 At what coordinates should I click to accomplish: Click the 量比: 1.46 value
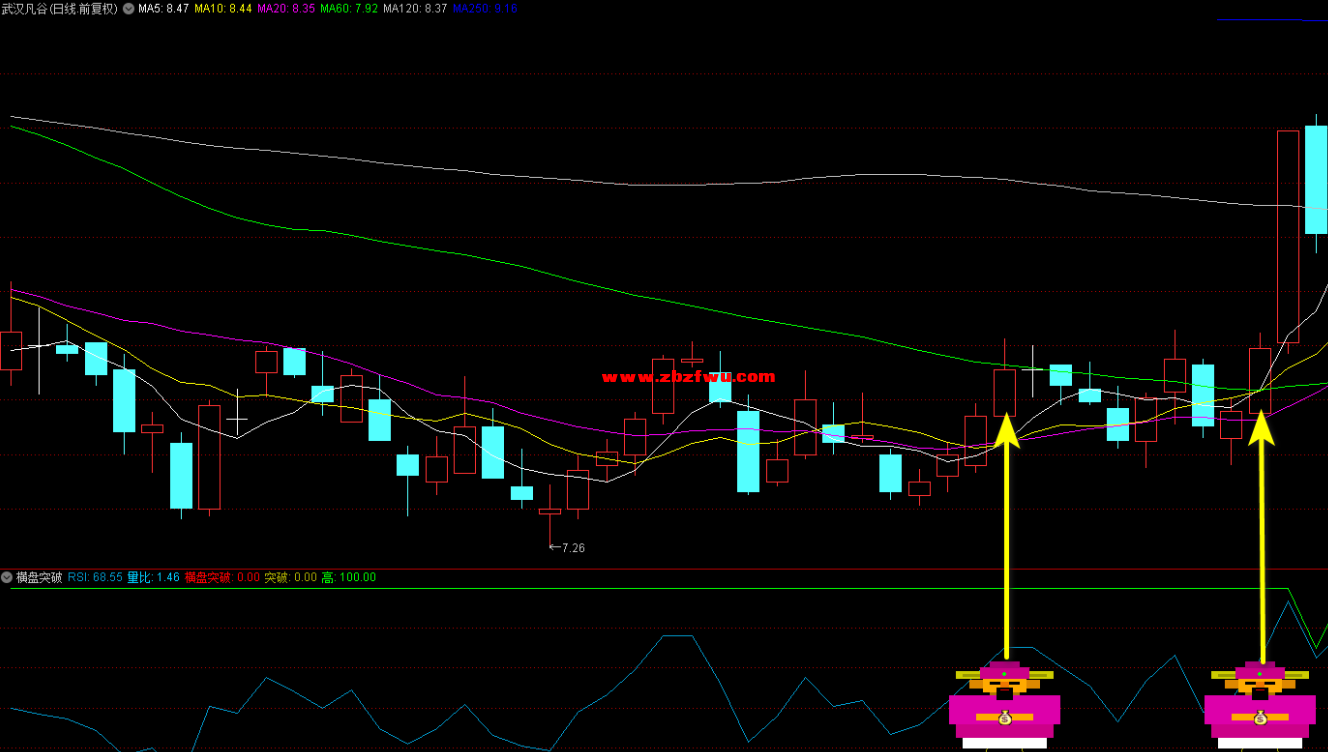(x=153, y=577)
